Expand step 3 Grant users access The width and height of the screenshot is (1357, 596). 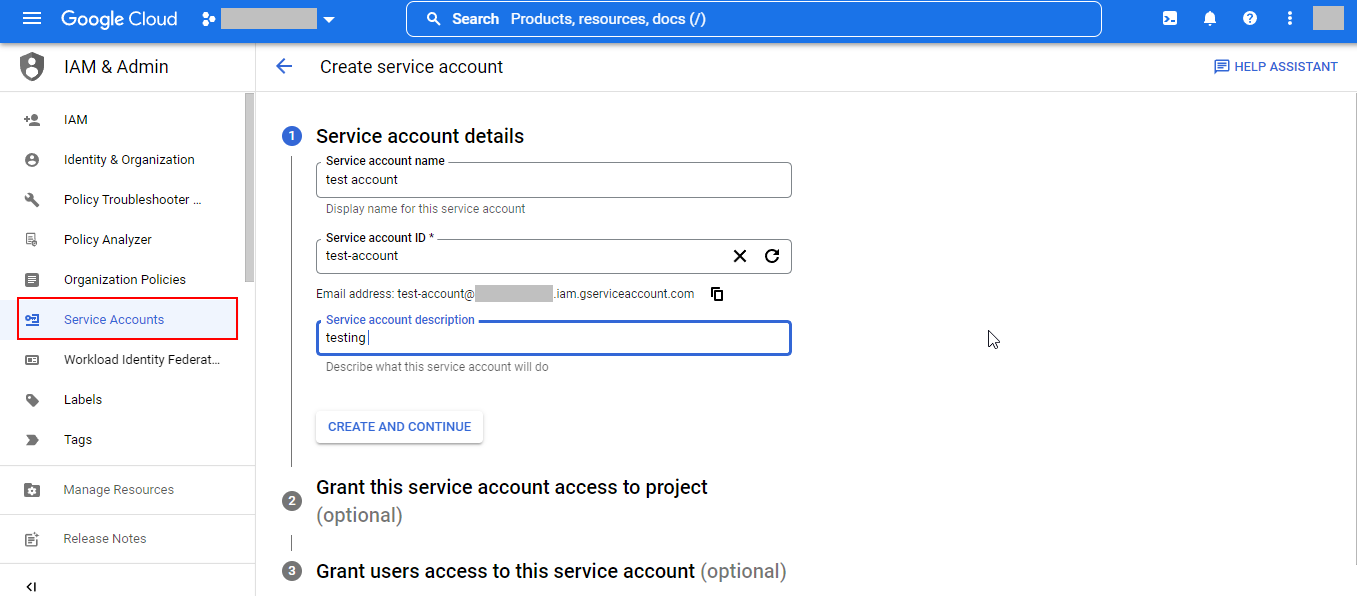[505, 572]
